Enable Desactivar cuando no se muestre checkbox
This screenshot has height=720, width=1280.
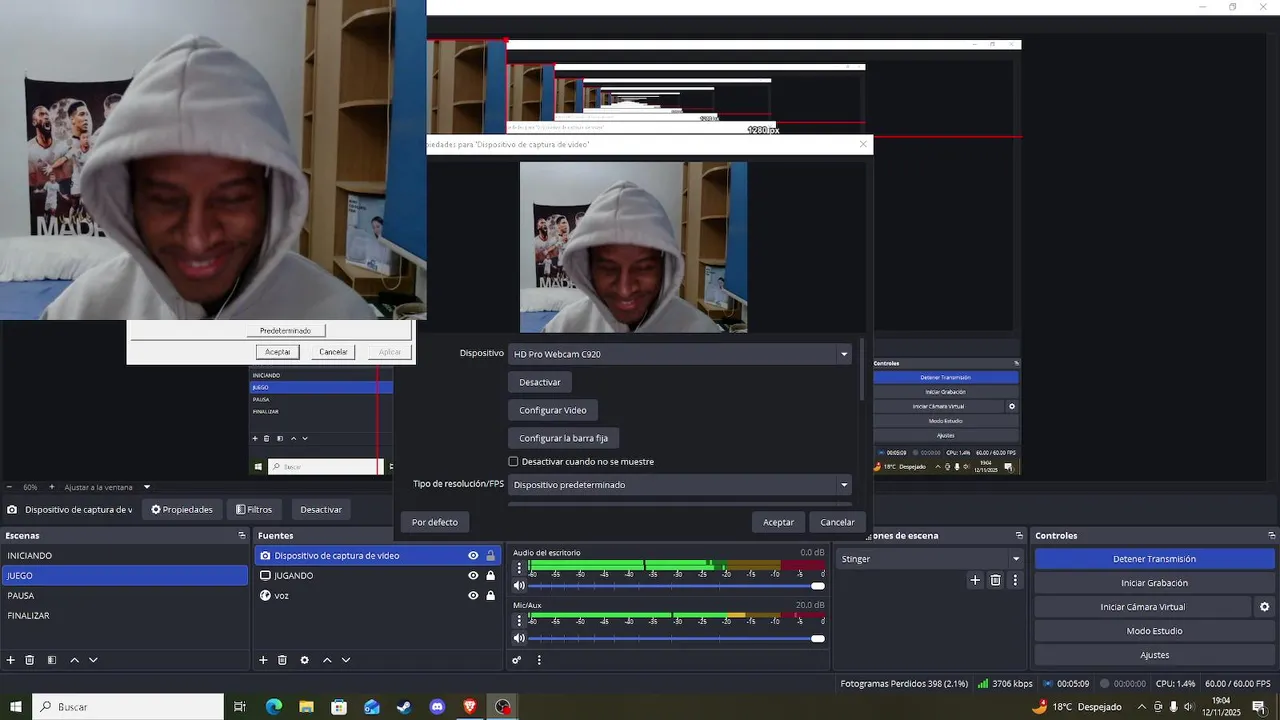[x=513, y=462]
